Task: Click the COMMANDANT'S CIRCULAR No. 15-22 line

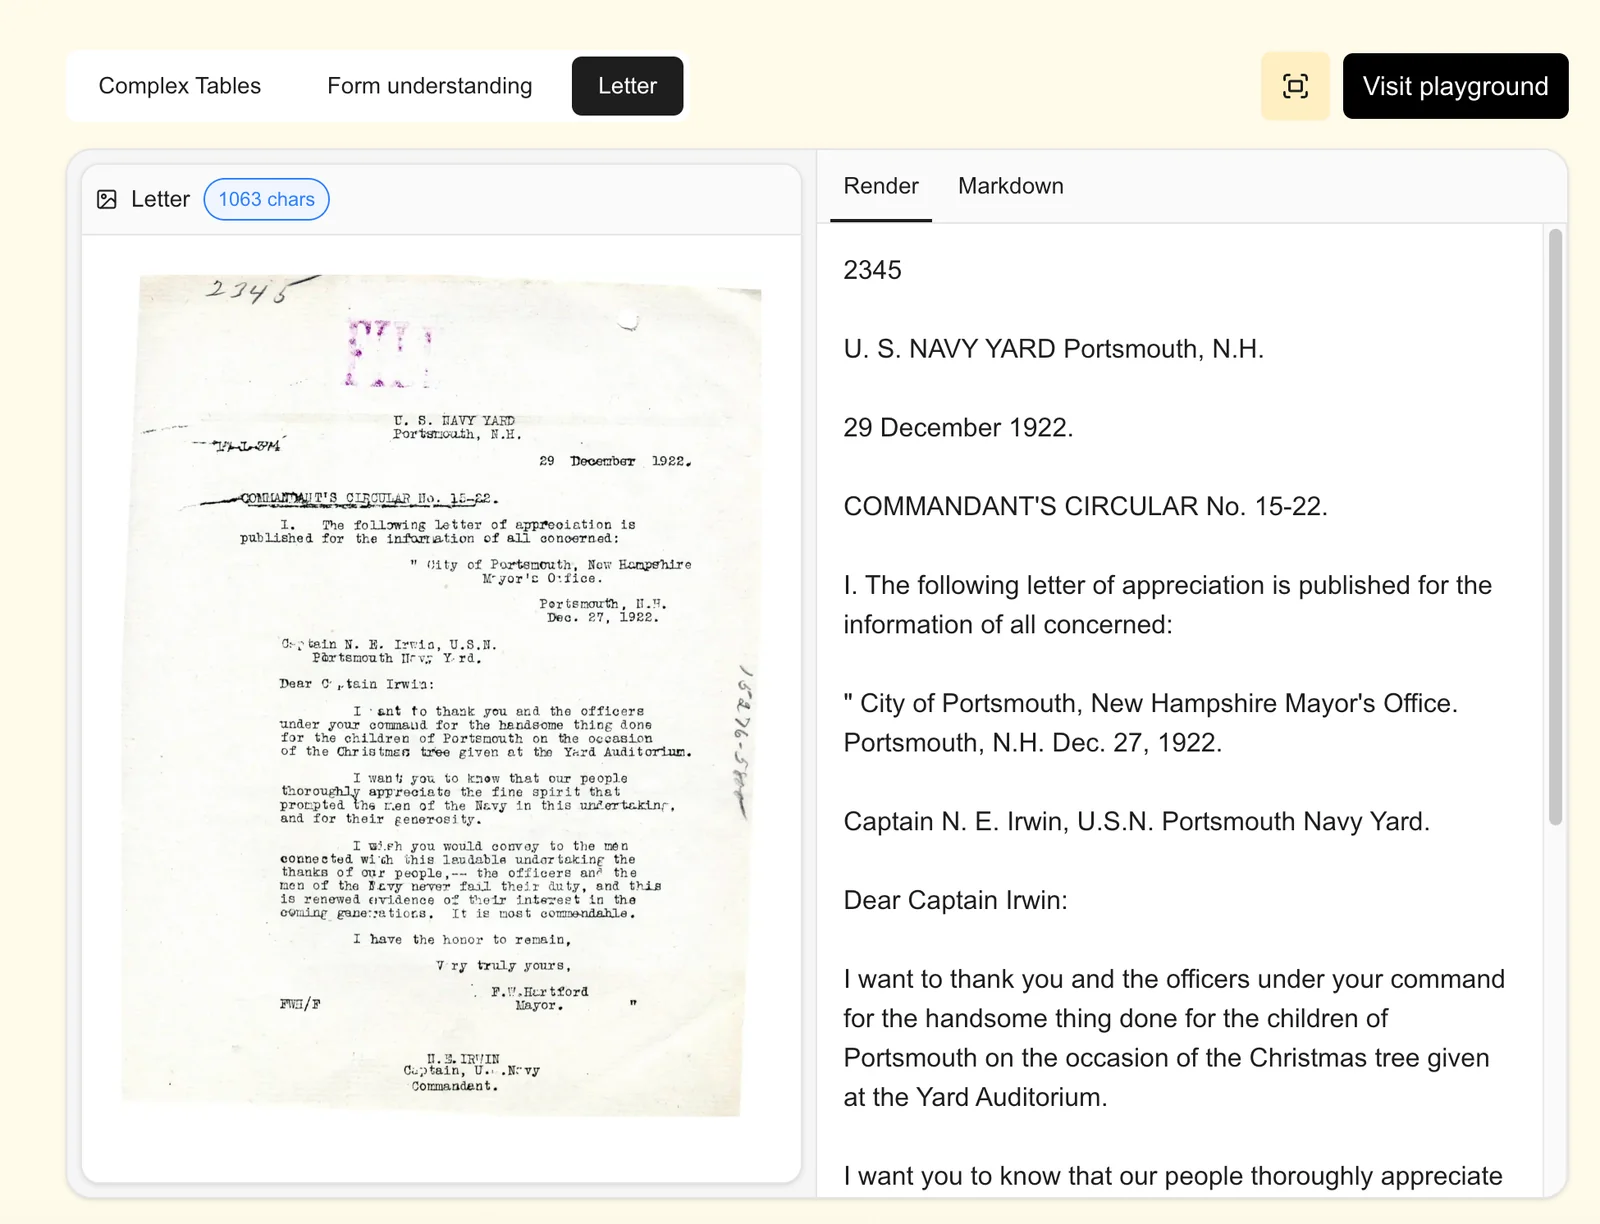Action: (x=1085, y=506)
